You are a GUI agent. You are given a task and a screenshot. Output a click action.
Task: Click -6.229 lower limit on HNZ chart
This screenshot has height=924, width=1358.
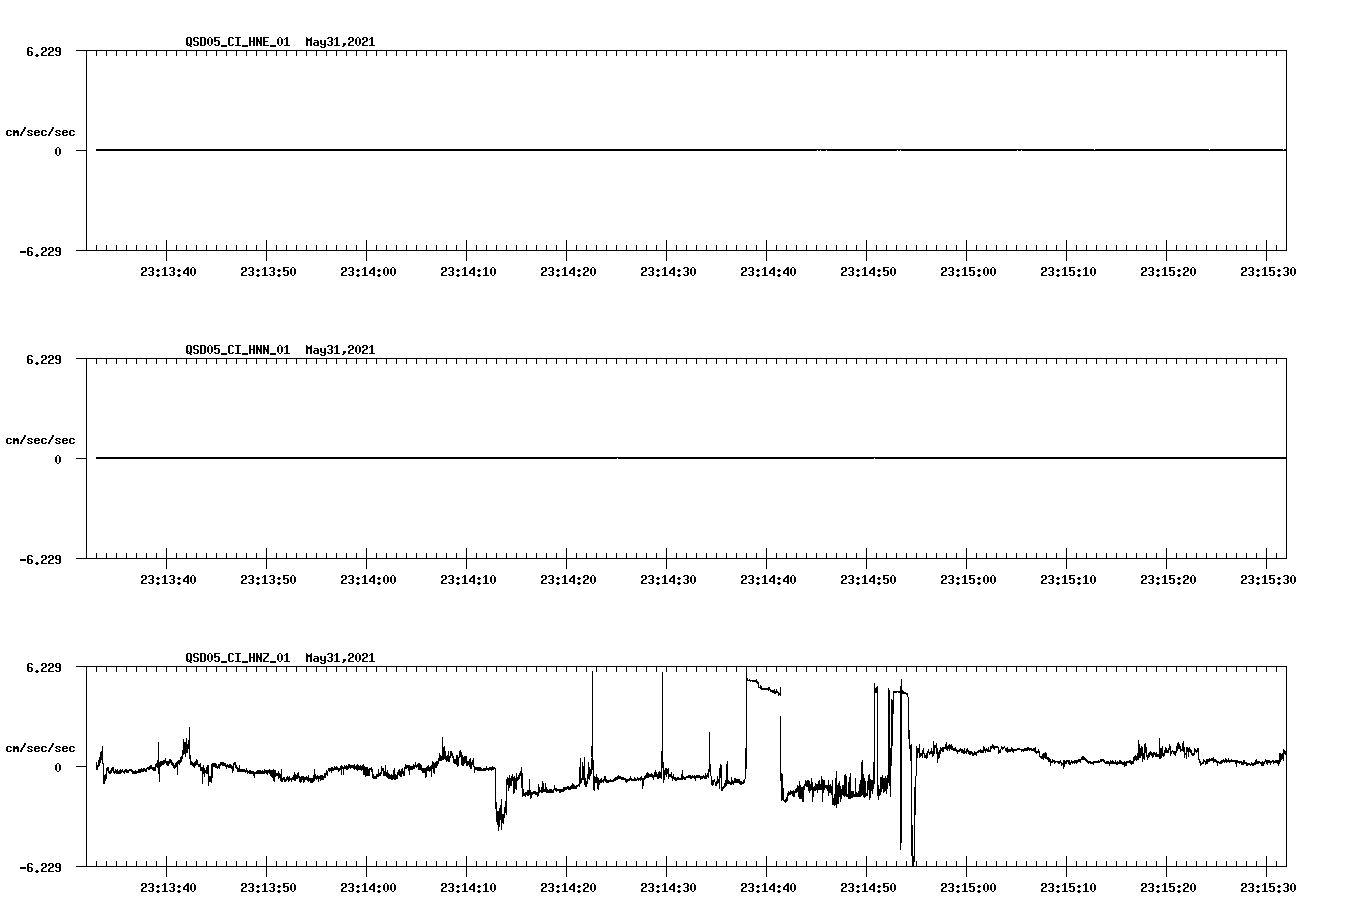(40, 868)
